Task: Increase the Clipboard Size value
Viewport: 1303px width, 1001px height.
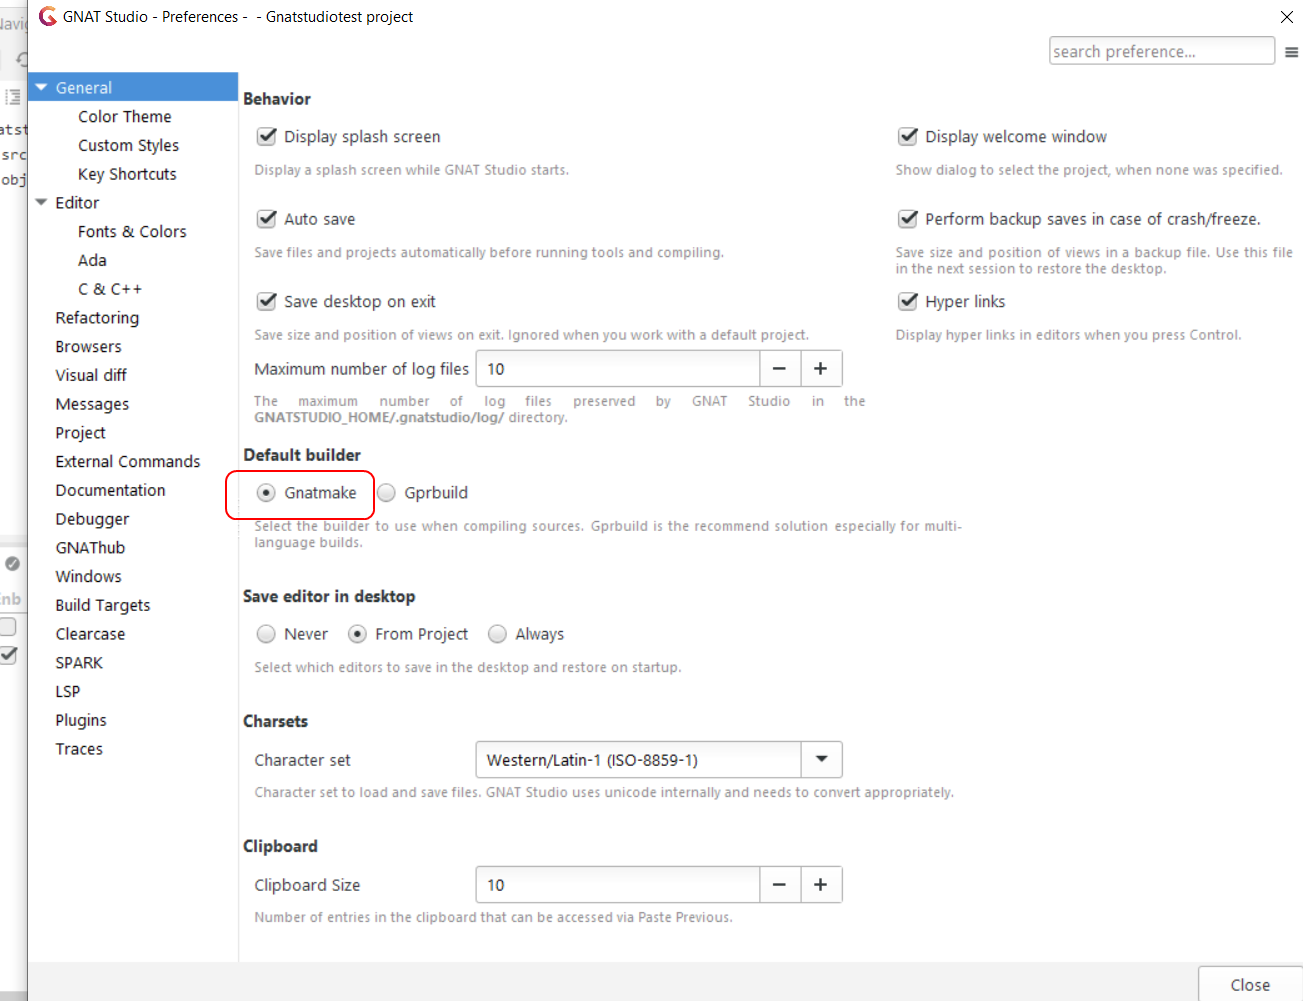Action: (821, 885)
